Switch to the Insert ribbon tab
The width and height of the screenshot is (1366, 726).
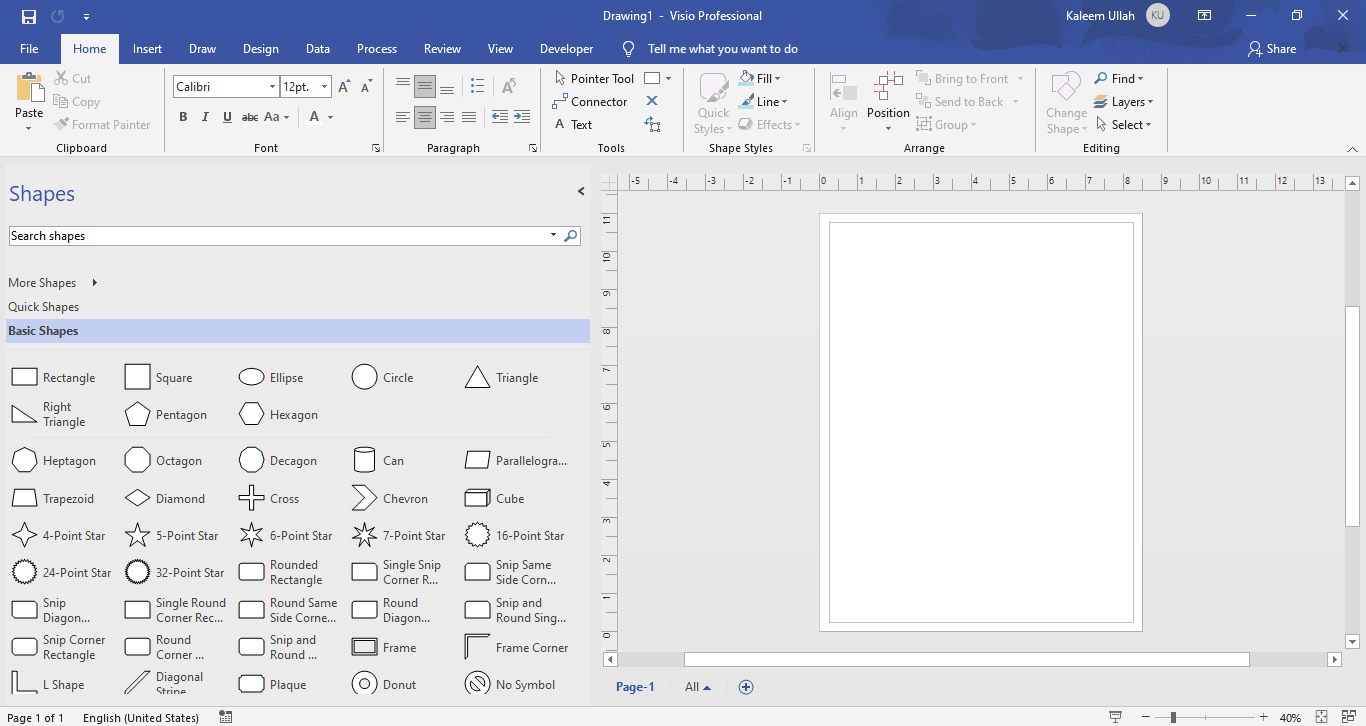147,48
